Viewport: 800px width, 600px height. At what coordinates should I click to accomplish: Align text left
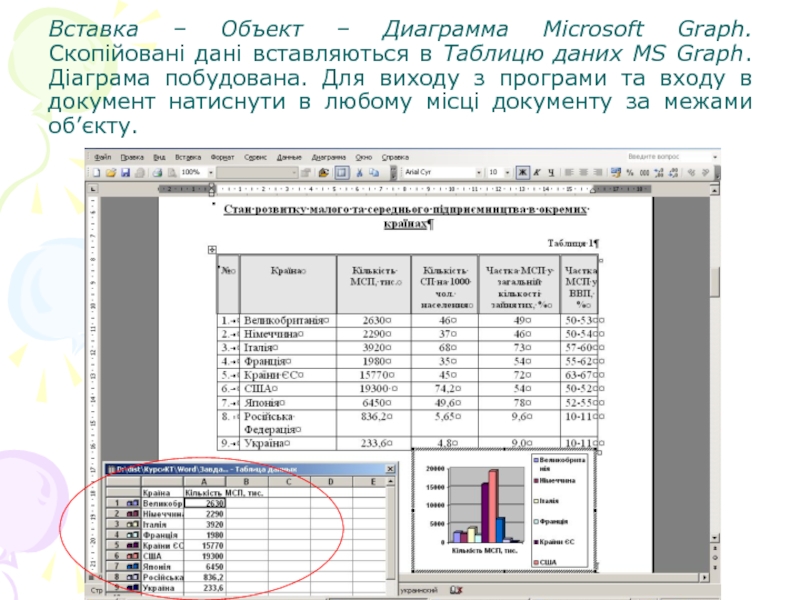click(569, 173)
